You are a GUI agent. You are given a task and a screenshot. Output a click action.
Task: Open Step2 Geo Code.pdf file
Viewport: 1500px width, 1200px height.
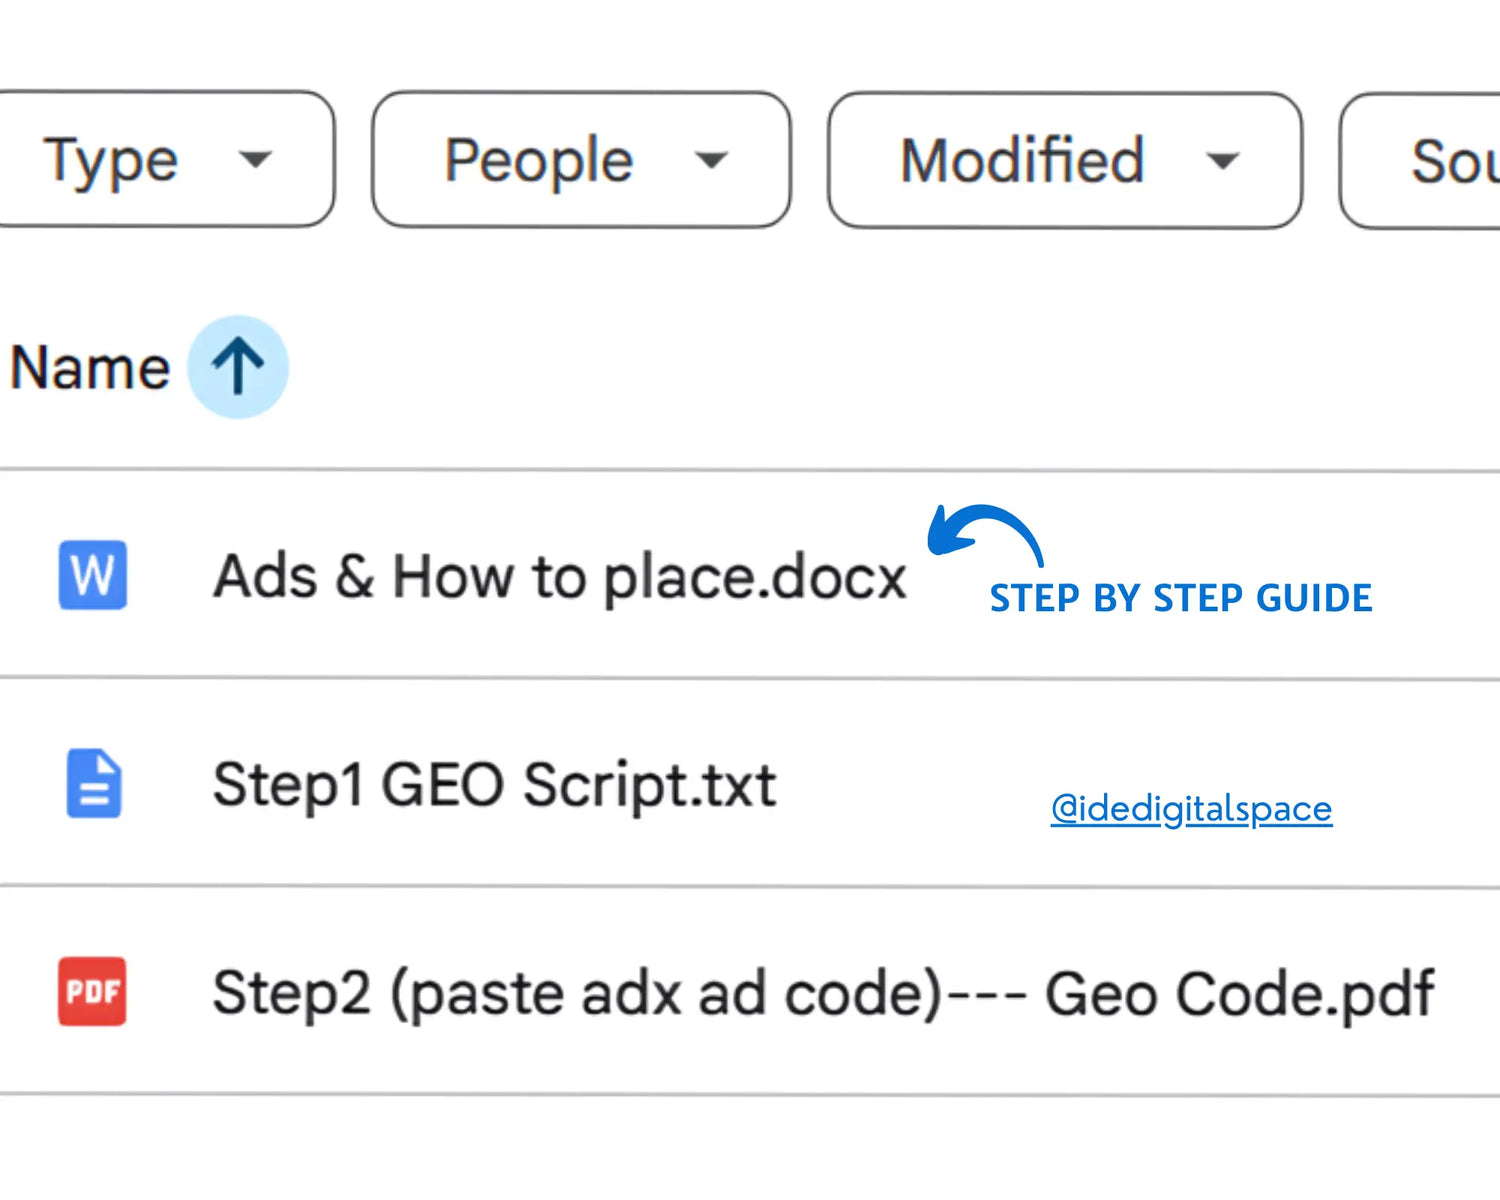click(x=822, y=994)
